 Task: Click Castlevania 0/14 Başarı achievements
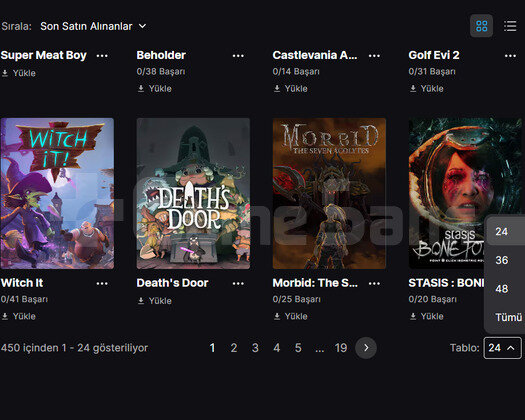pyautogui.click(x=296, y=72)
